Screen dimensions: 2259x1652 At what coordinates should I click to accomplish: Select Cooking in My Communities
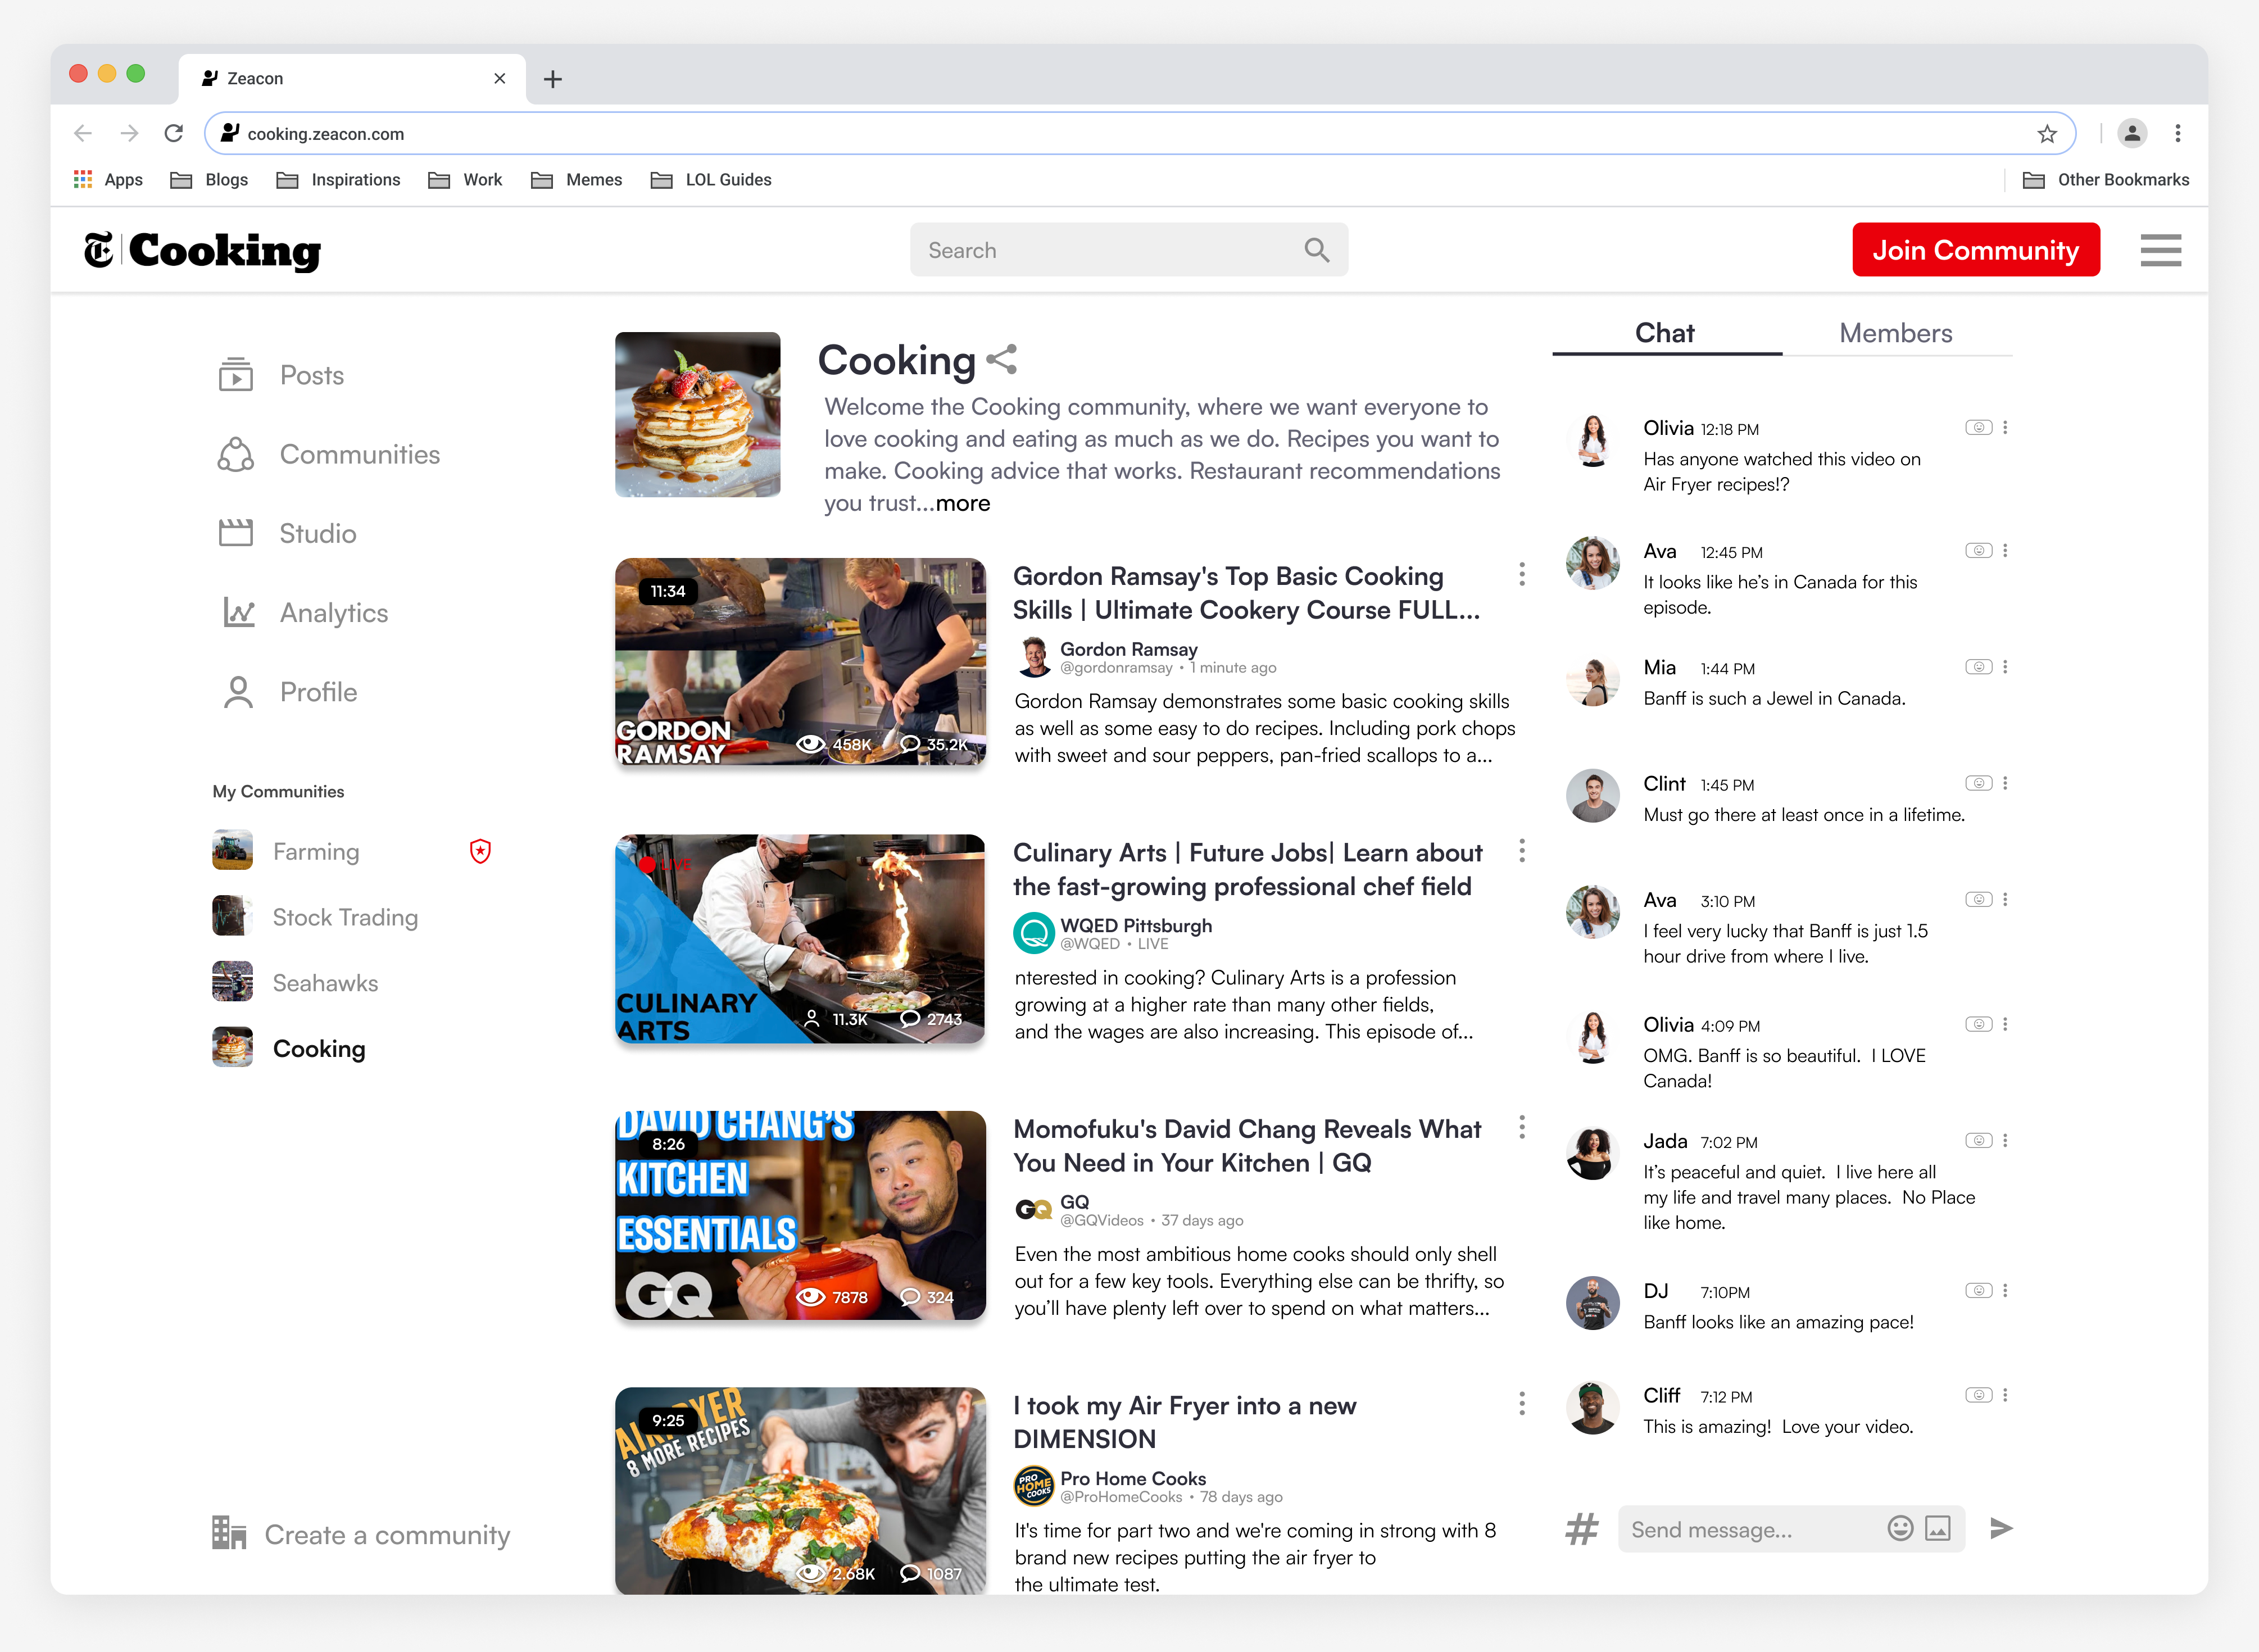290,1048
